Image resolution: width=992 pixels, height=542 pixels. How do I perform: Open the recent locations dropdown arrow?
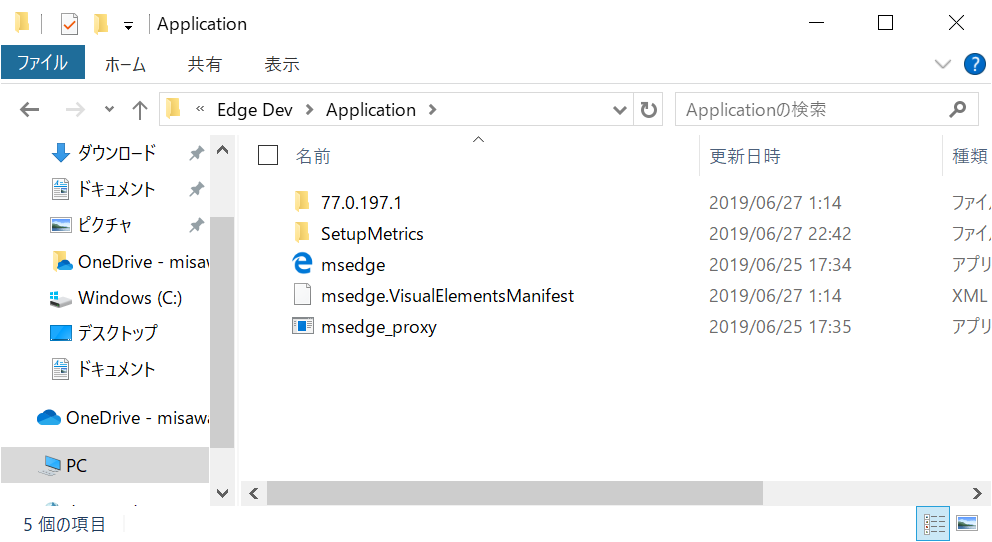[109, 110]
